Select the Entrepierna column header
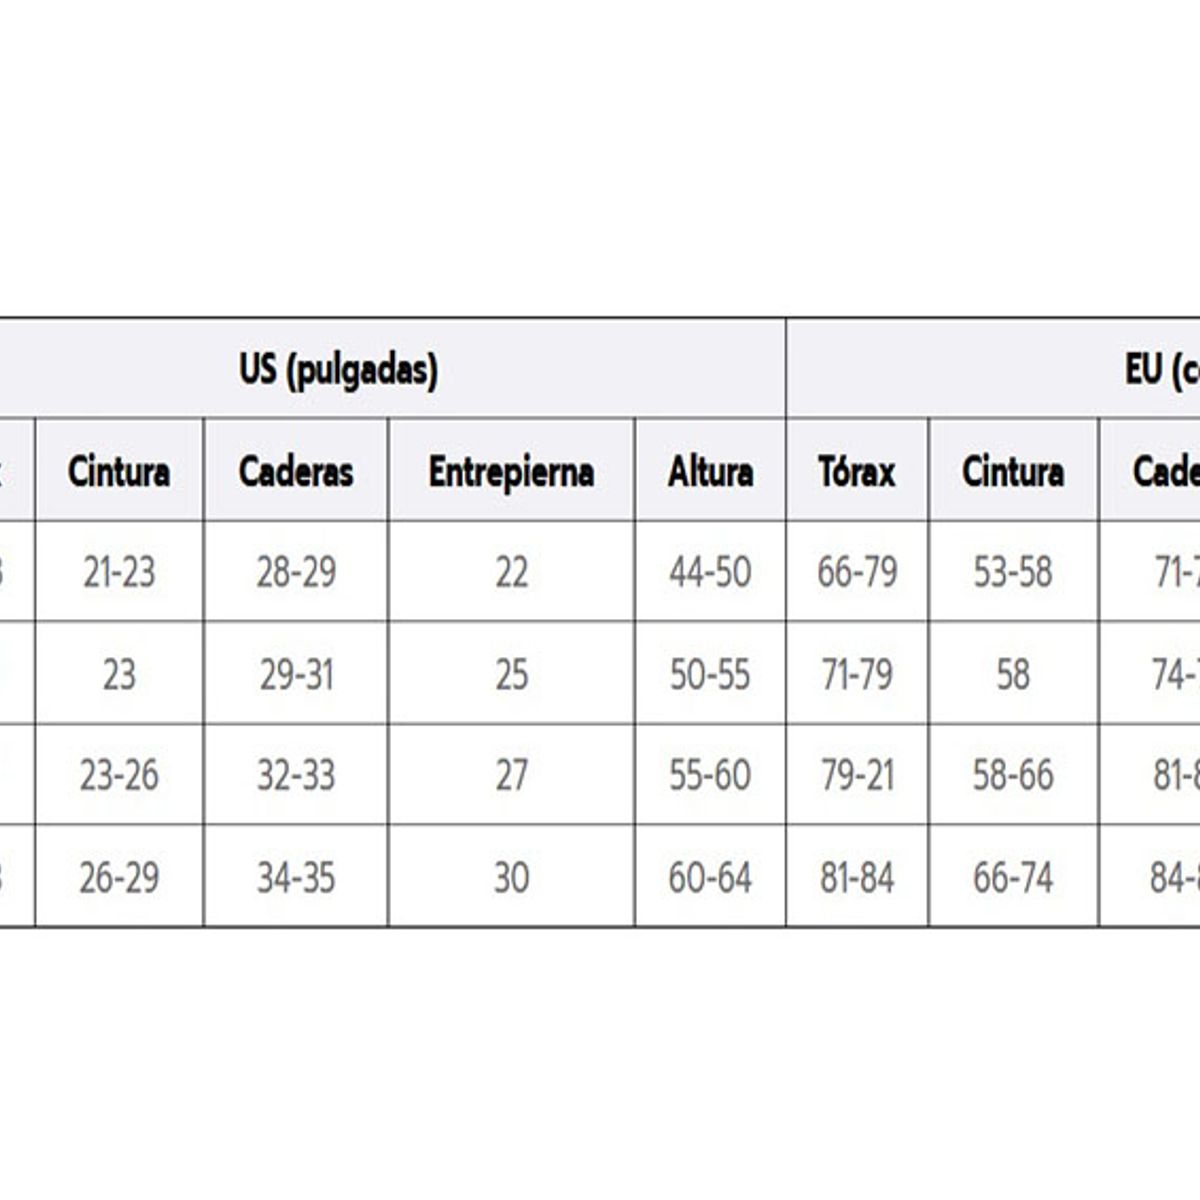The height and width of the screenshot is (1200, 1200). (x=511, y=471)
